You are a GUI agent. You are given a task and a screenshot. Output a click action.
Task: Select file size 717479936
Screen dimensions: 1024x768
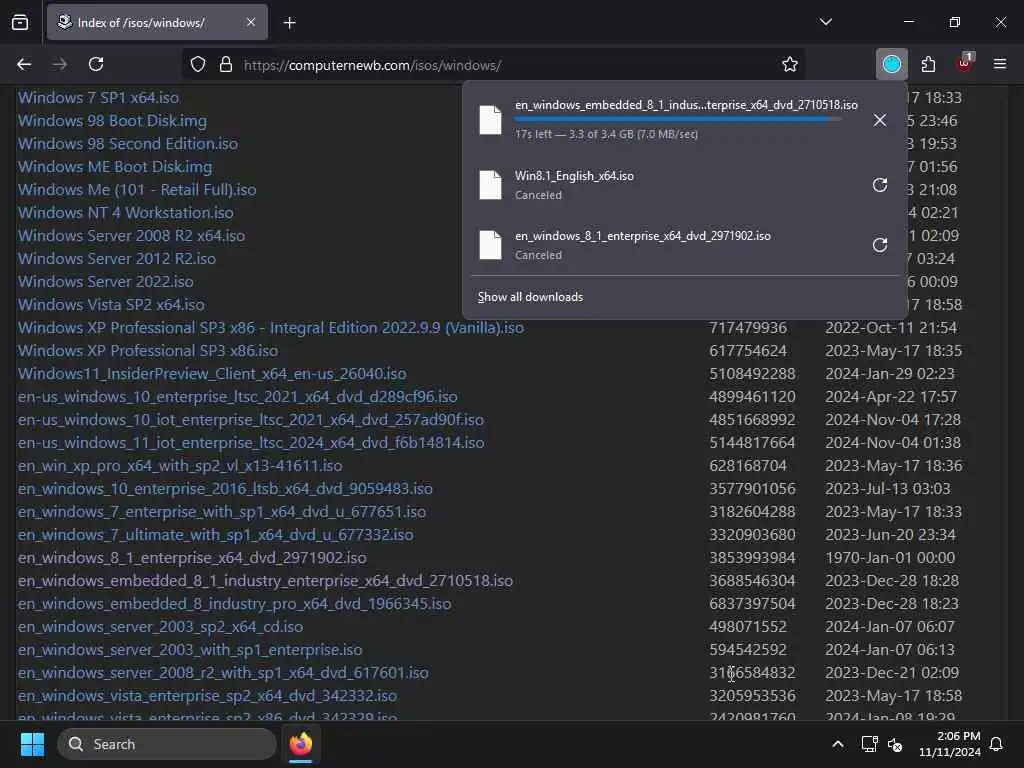tap(748, 328)
